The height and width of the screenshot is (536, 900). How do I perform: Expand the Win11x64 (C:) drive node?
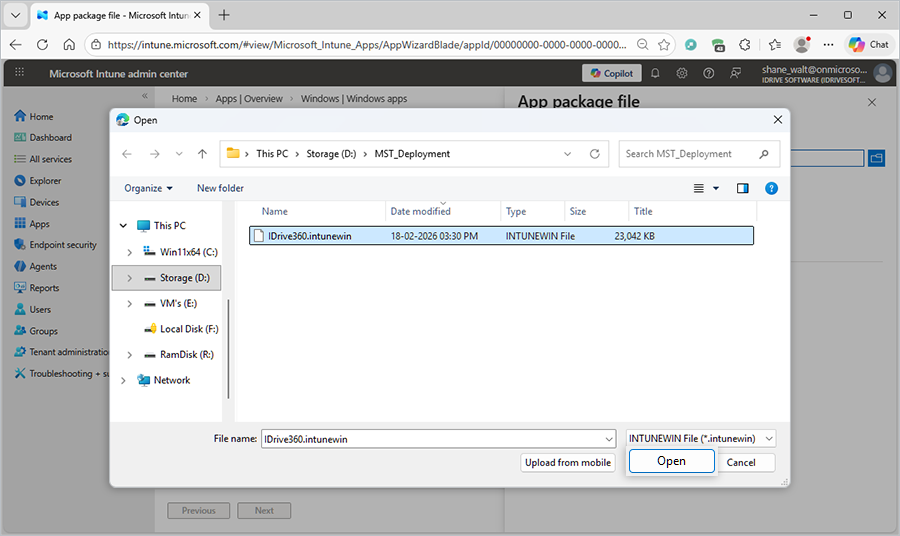[x=130, y=252]
